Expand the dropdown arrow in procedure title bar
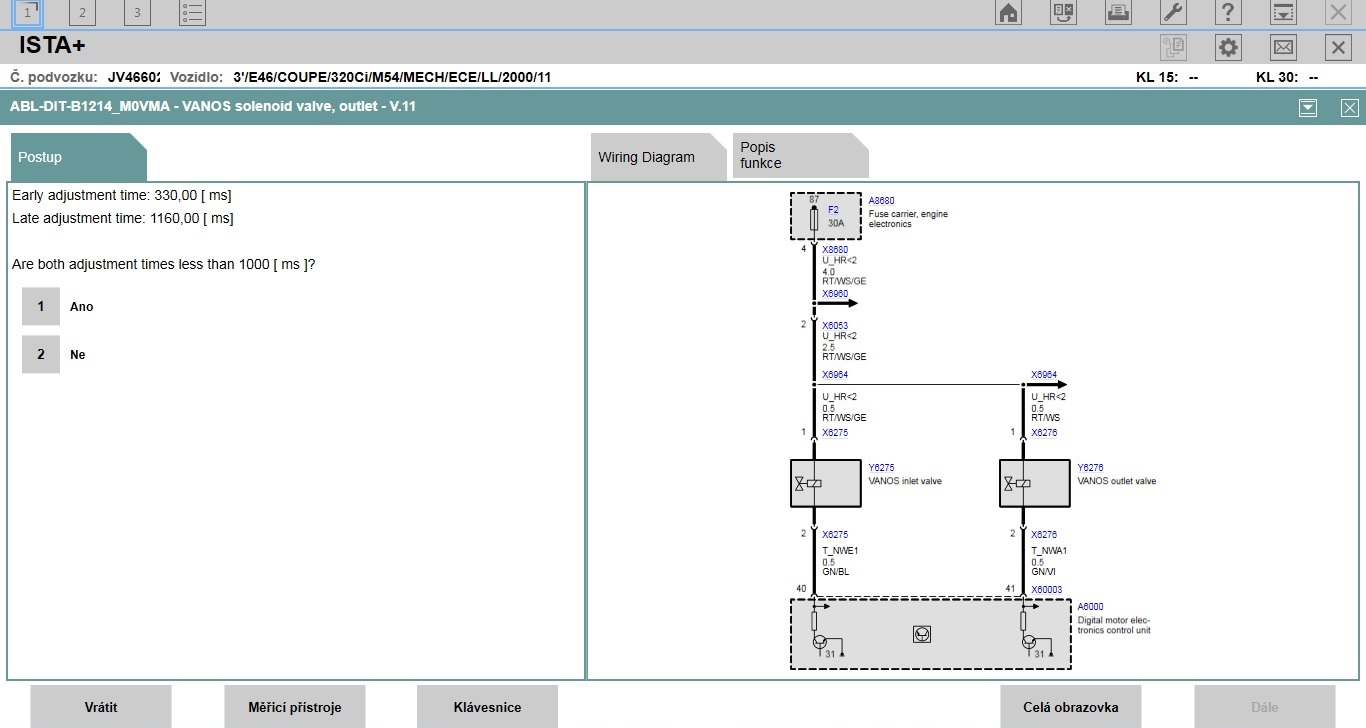 1307,108
